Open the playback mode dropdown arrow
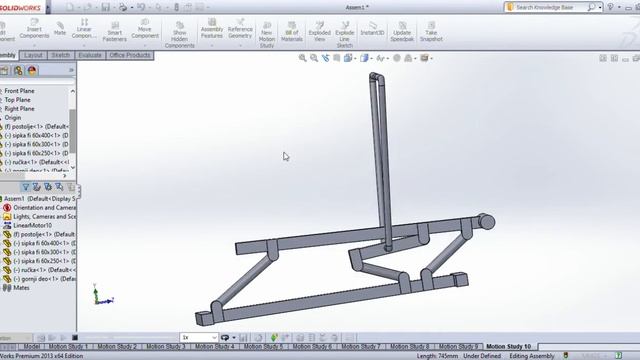 (x=234, y=338)
